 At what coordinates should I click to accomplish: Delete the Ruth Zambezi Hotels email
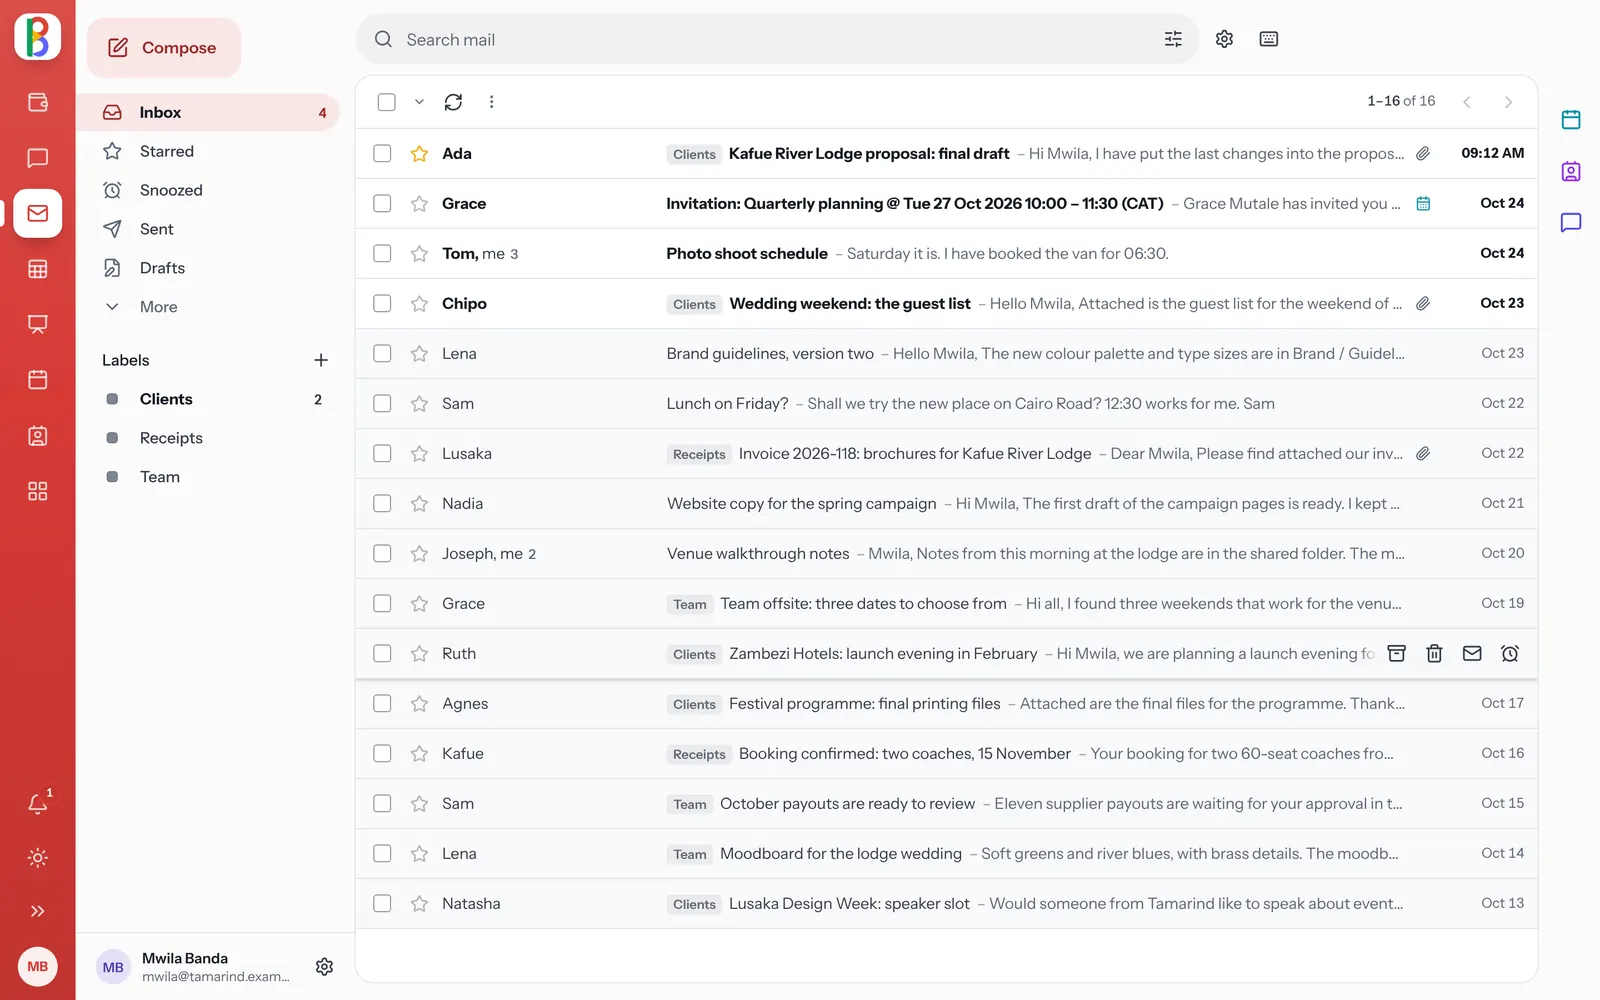tap(1434, 653)
